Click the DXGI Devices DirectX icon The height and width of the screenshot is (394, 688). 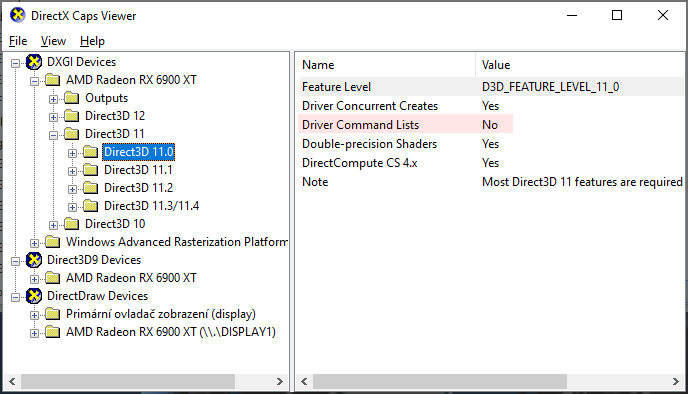tap(34, 62)
